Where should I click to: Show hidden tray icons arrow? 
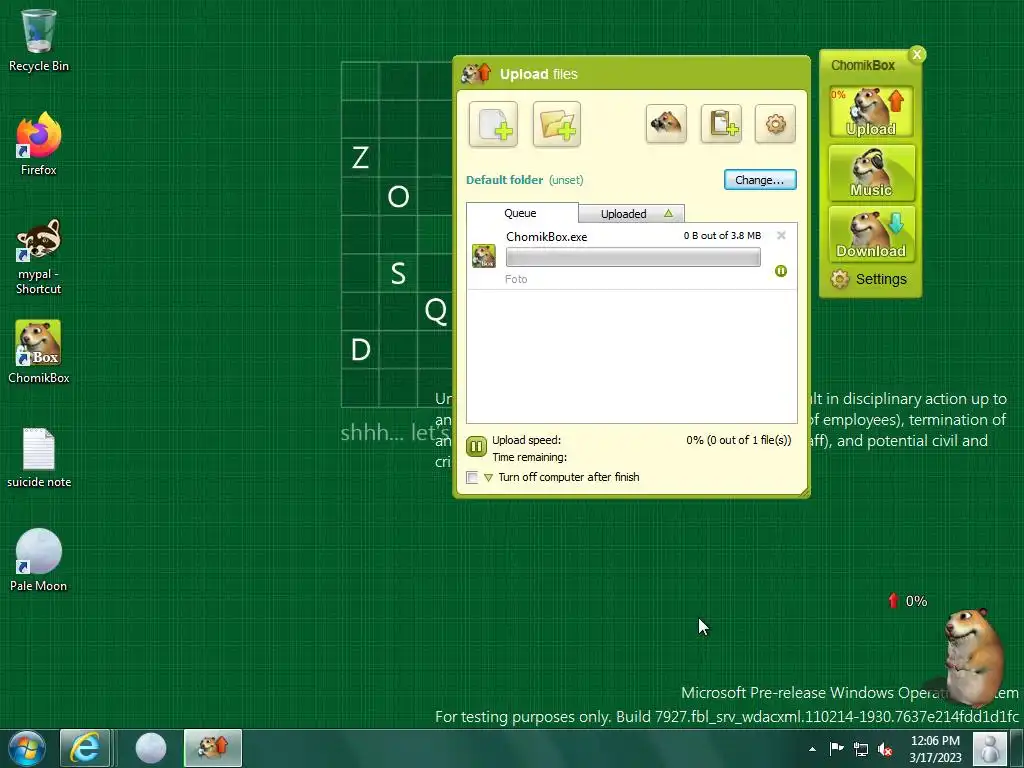point(812,749)
